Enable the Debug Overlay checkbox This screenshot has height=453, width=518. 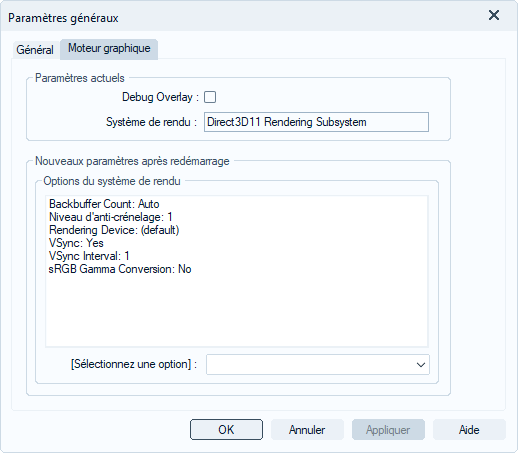(210, 97)
